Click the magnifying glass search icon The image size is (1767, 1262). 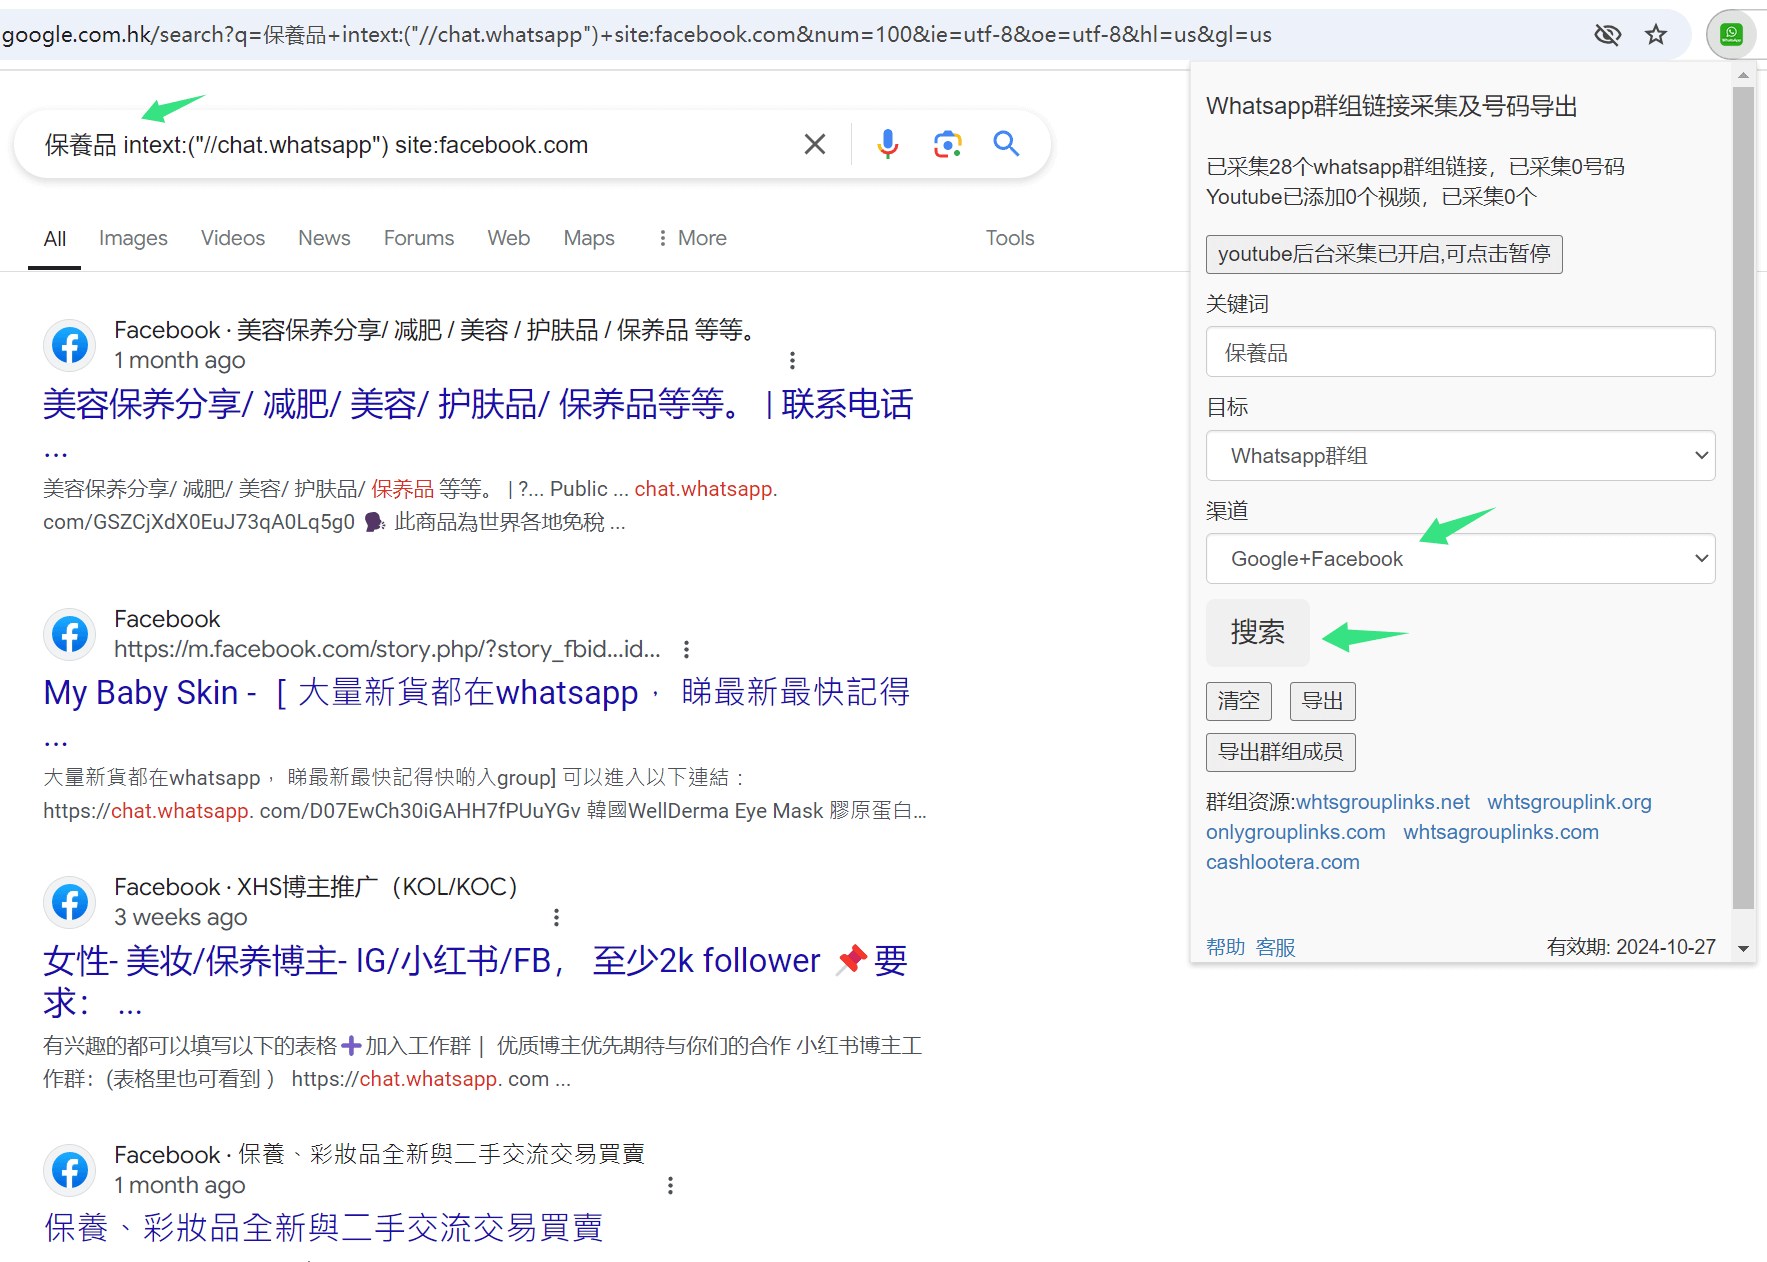coord(1006,144)
